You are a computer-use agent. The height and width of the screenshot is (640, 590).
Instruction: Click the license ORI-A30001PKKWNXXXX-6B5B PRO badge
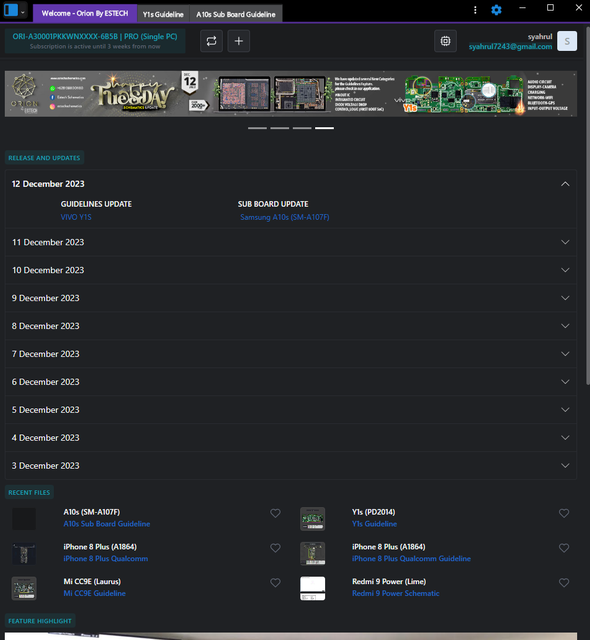click(95, 41)
